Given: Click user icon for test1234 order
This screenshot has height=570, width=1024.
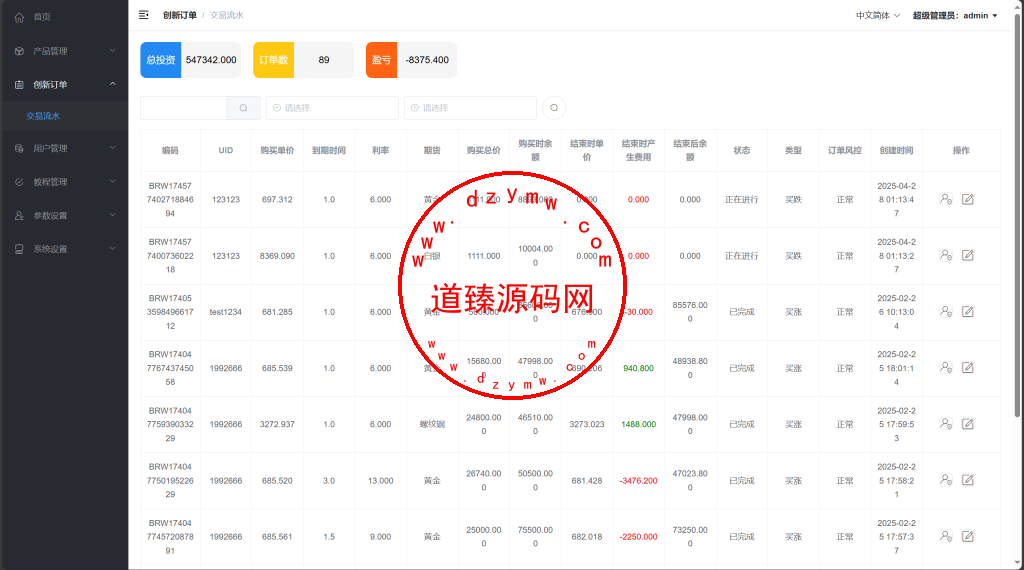Looking at the screenshot, I should point(946,311).
